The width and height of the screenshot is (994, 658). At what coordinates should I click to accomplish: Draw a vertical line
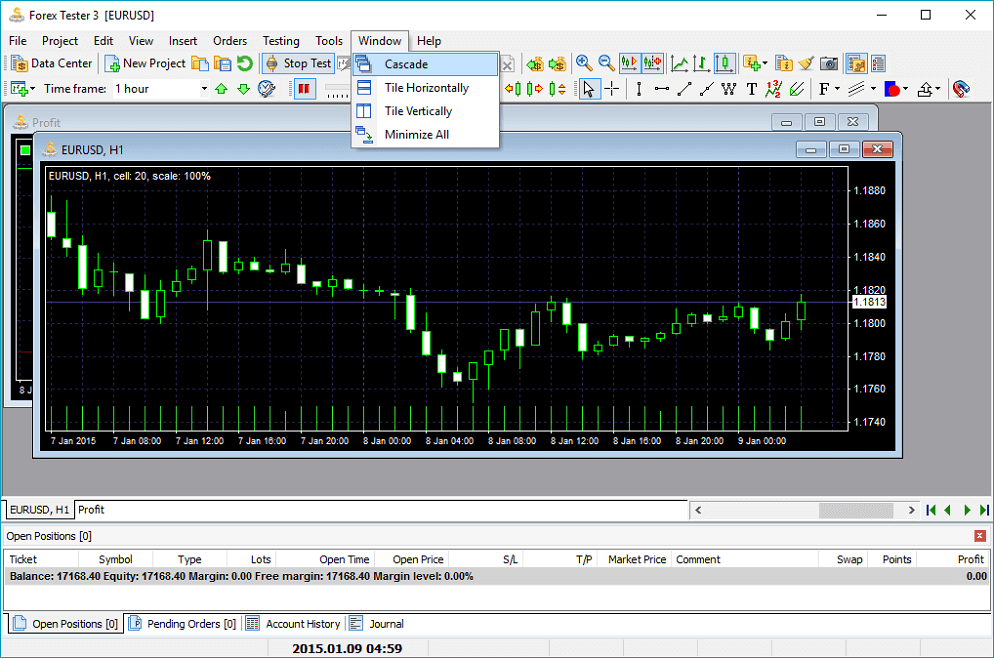point(639,89)
